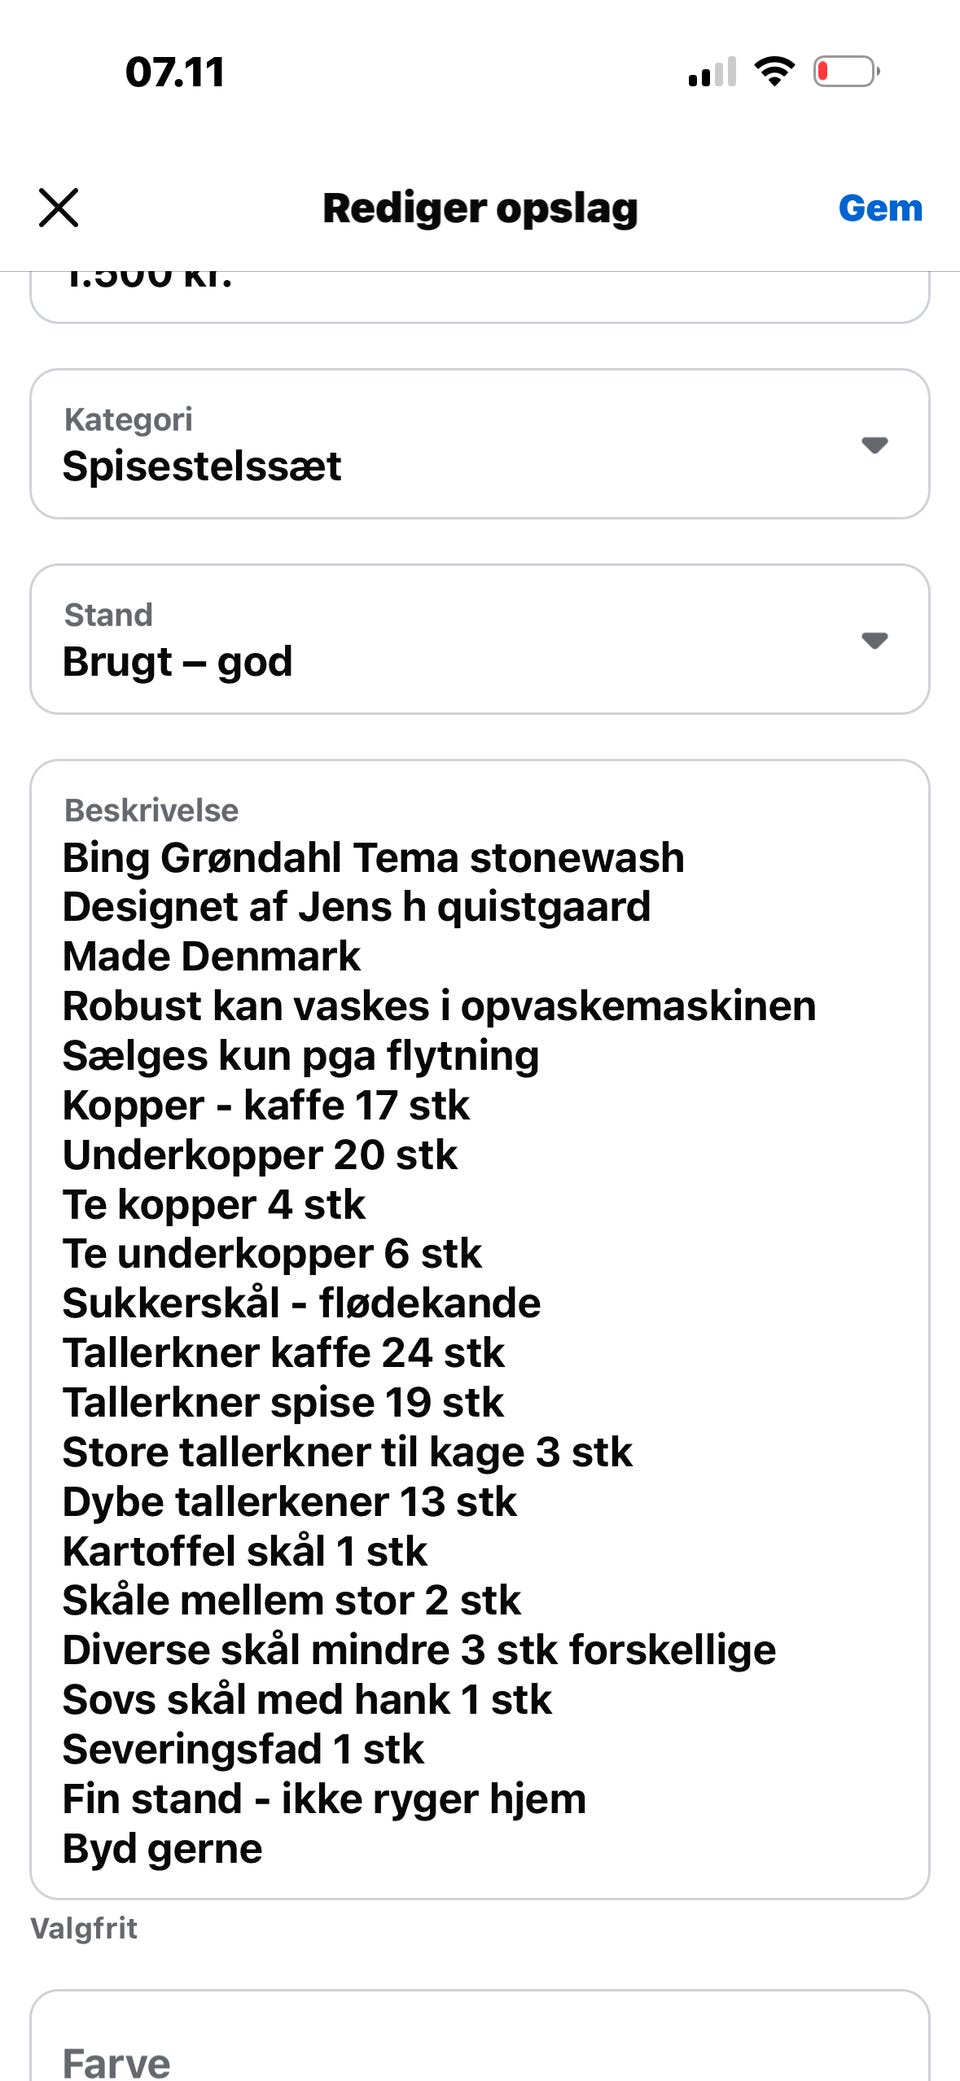Image resolution: width=960 pixels, height=2081 pixels.
Task: Select the Spisestelssæt category field
Action: [x=203, y=466]
